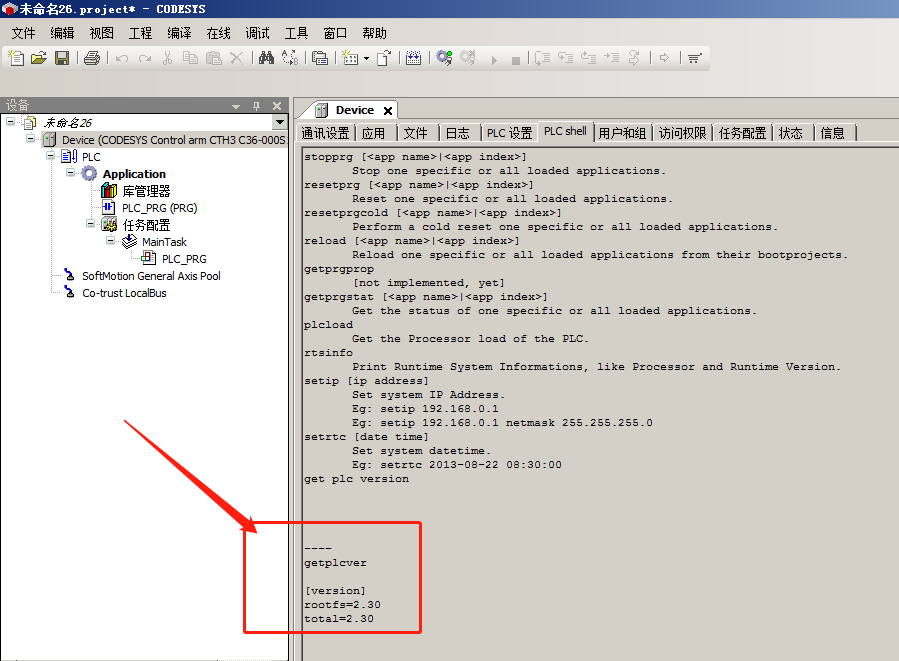This screenshot has height=661, width=899.
Task: Click the Copy toolbar icon
Action: (190, 58)
